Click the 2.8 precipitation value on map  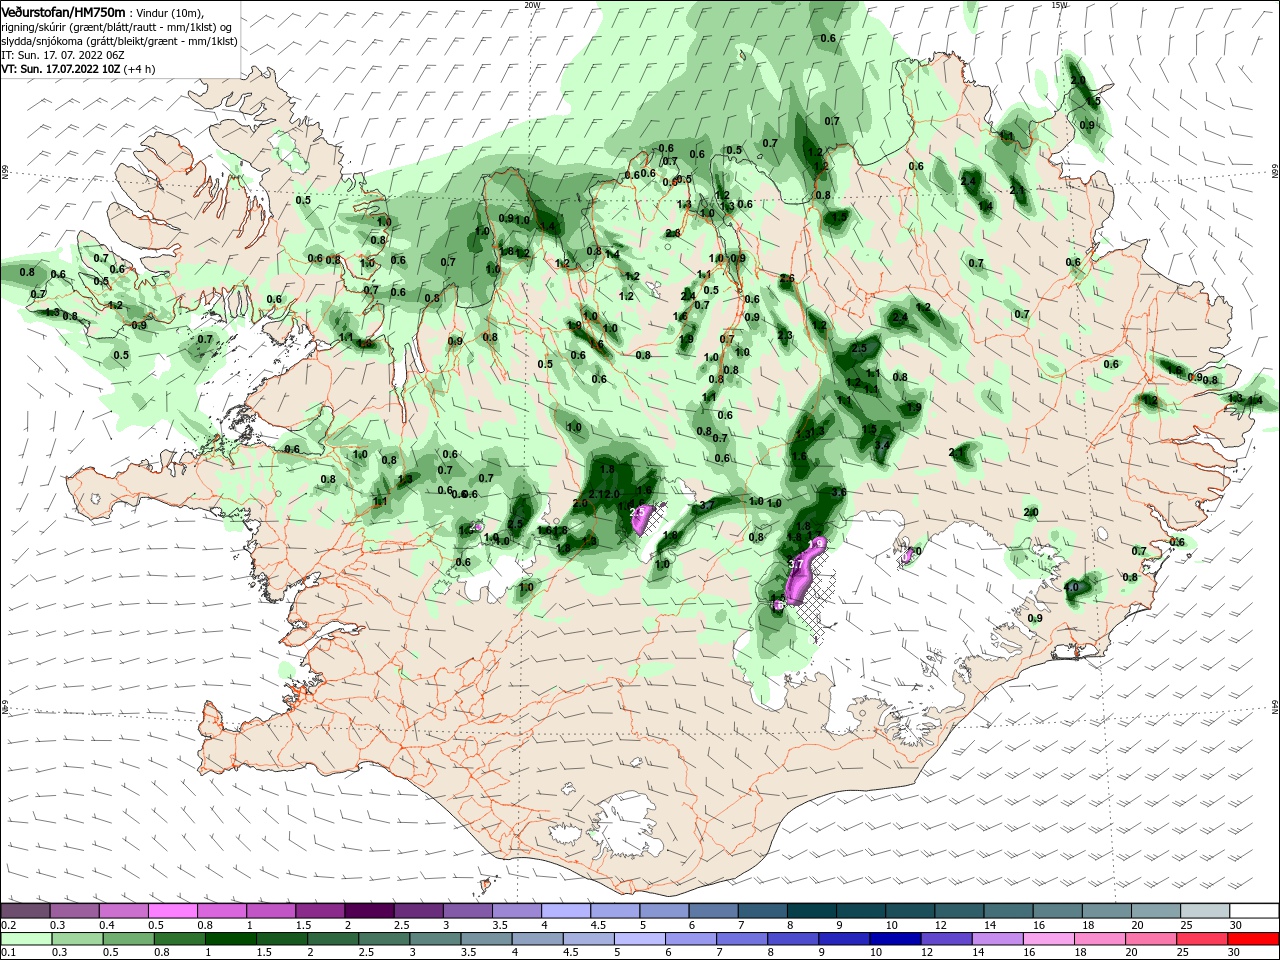(x=673, y=233)
